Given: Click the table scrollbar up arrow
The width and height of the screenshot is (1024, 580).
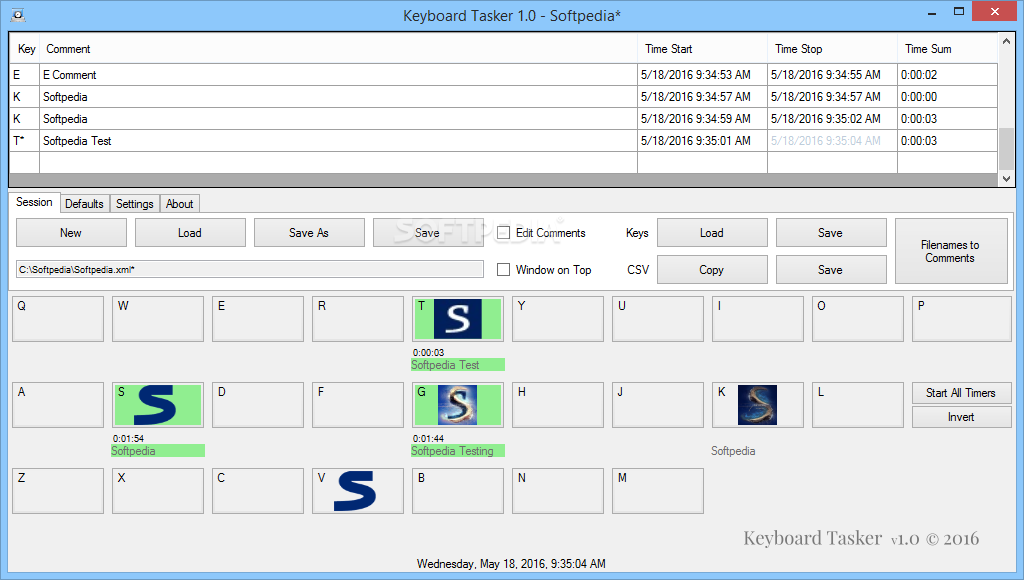Looking at the screenshot, I should [x=1006, y=41].
